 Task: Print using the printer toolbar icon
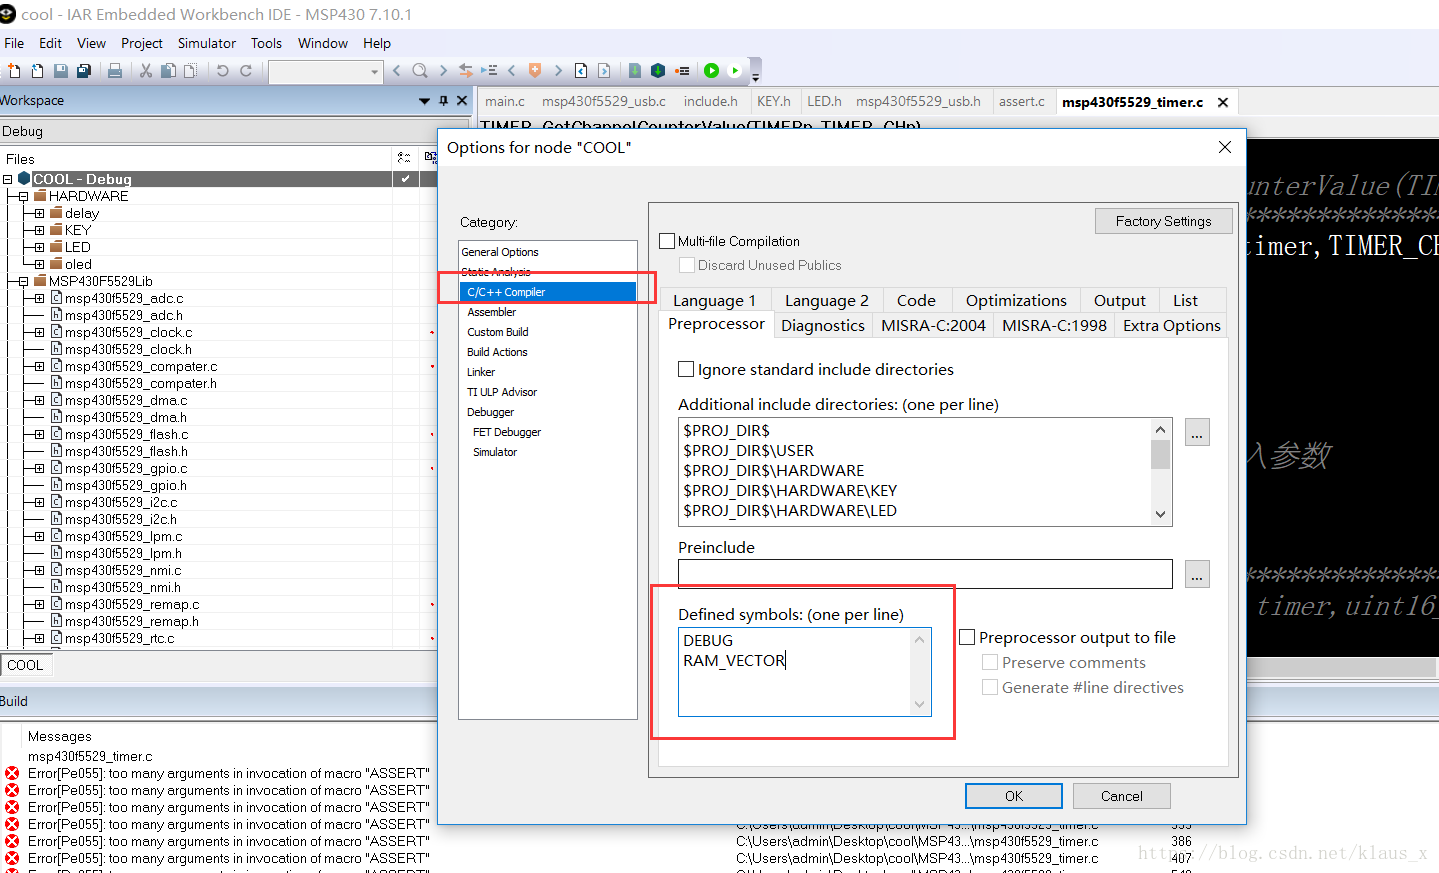[x=115, y=71]
